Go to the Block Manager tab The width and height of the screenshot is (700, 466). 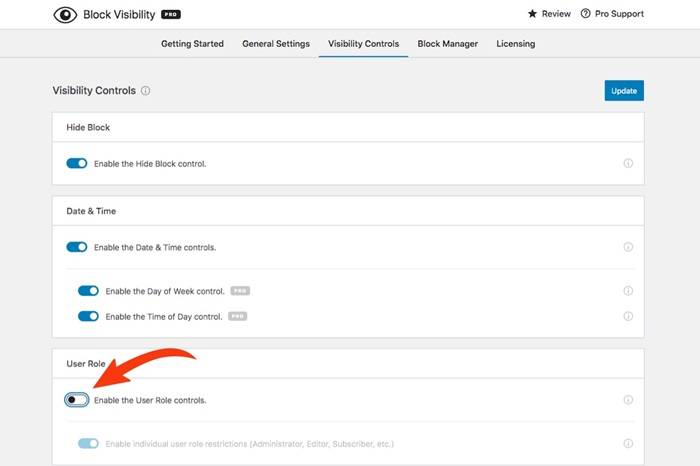(x=448, y=44)
